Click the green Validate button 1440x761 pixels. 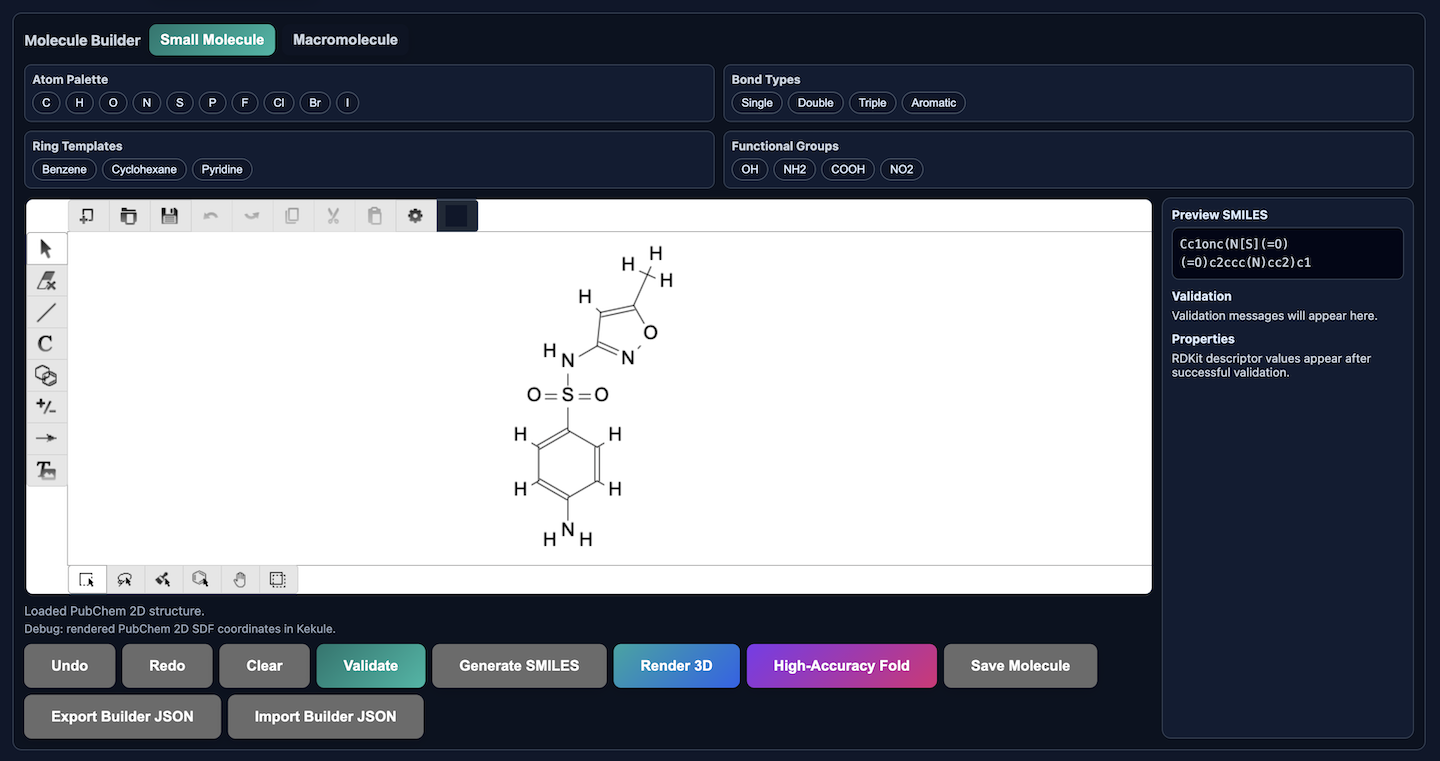point(371,666)
